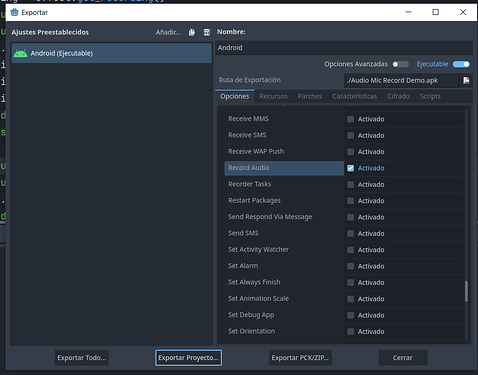This screenshot has width=478, height=375.
Task: Click the Godot icon in the title bar
Action: pyautogui.click(x=14, y=12)
